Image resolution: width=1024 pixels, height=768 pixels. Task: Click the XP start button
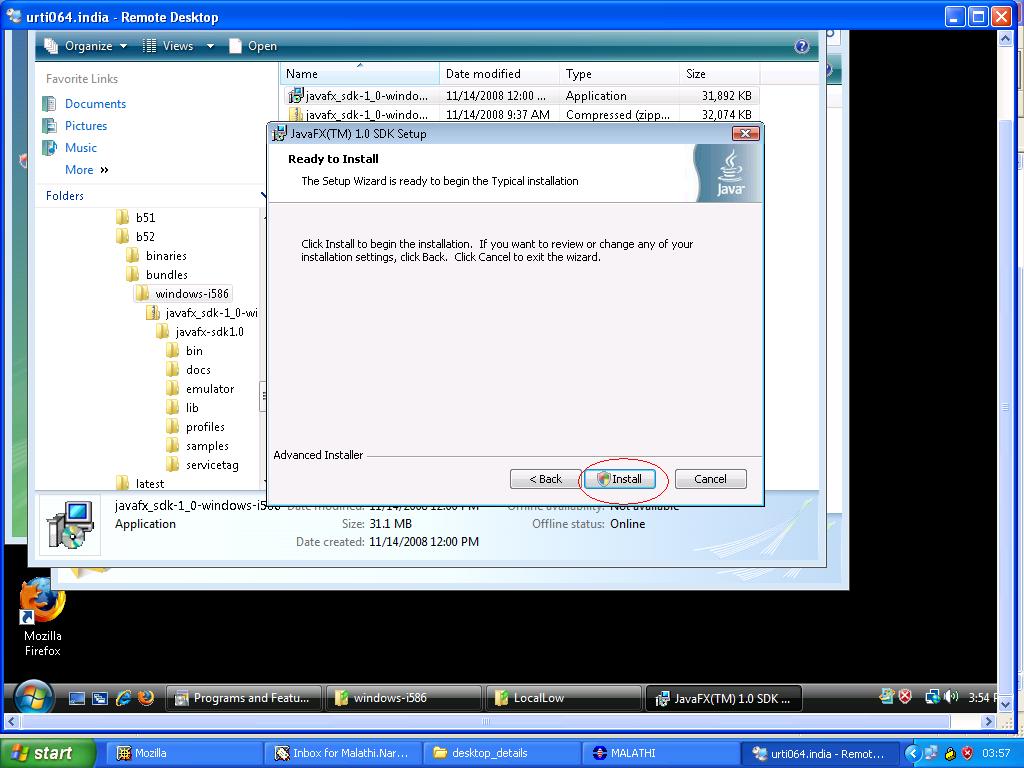[x=43, y=753]
